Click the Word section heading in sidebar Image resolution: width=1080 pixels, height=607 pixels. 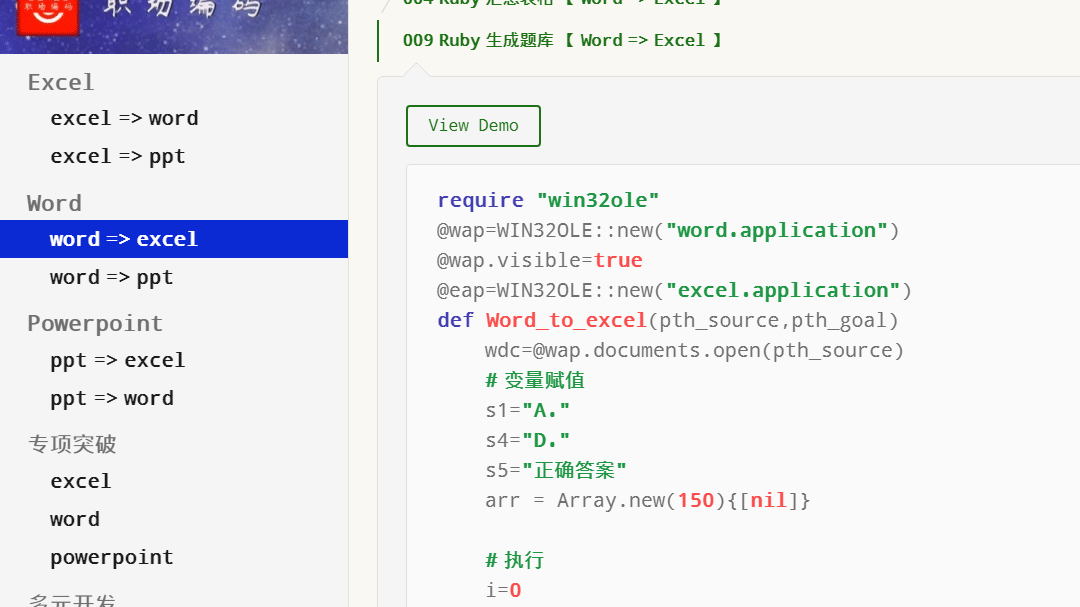coord(54,203)
